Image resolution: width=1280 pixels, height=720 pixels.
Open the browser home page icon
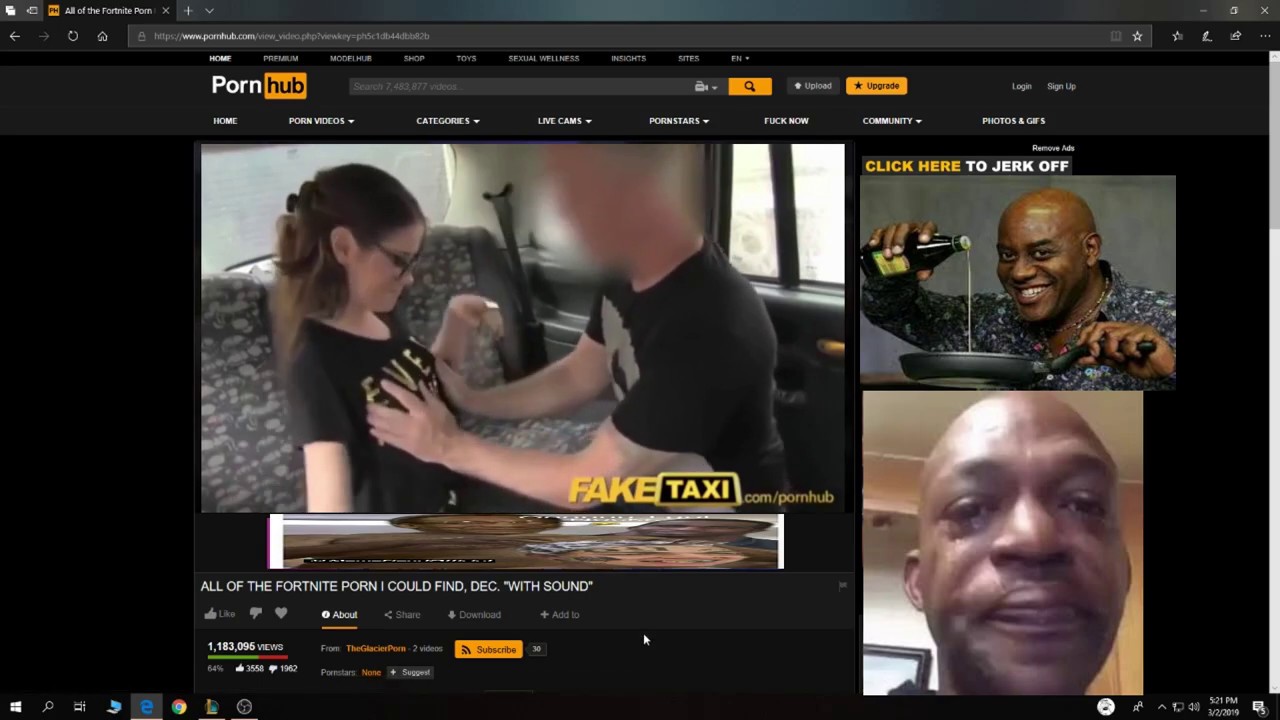point(102,36)
